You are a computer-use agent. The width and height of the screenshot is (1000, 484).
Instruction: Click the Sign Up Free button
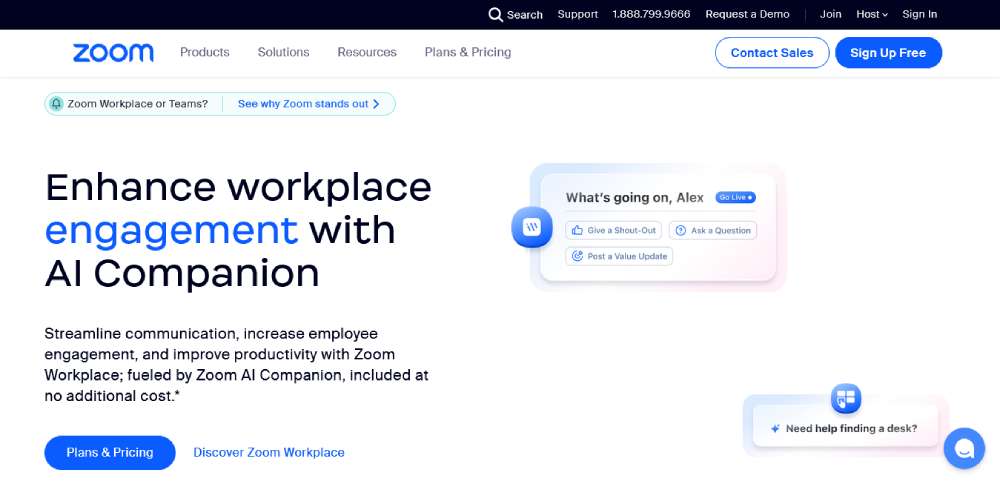[x=888, y=53]
